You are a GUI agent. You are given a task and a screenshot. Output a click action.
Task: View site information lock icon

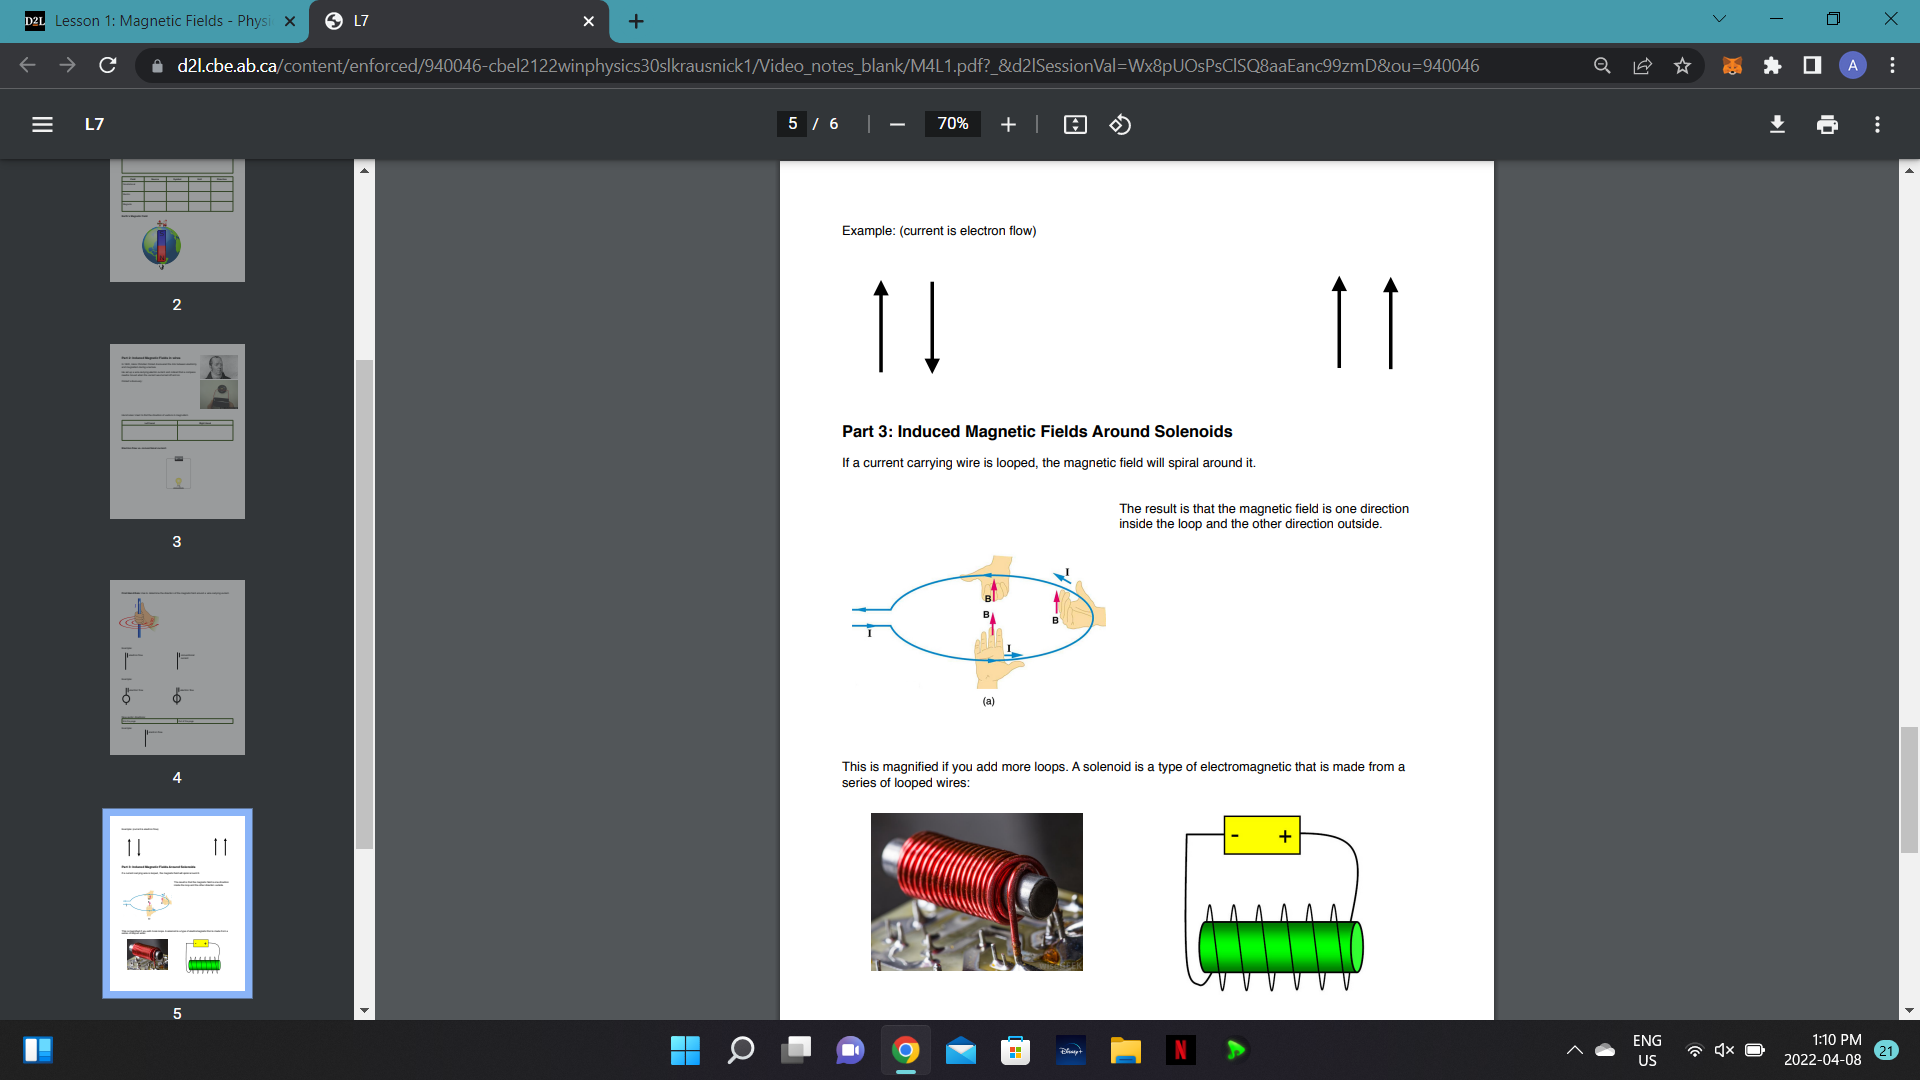click(x=157, y=66)
